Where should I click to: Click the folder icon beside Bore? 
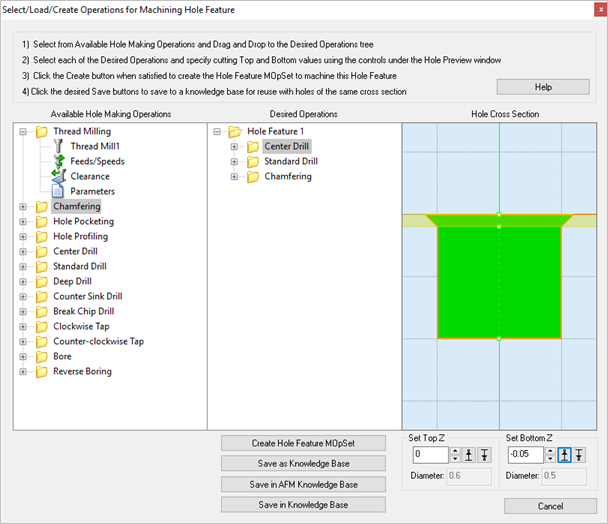(x=41, y=356)
